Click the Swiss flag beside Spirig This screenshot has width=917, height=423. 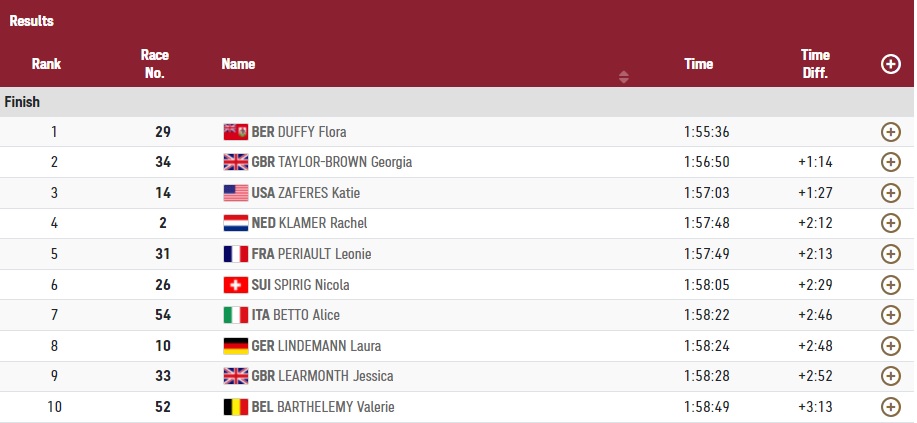point(235,285)
